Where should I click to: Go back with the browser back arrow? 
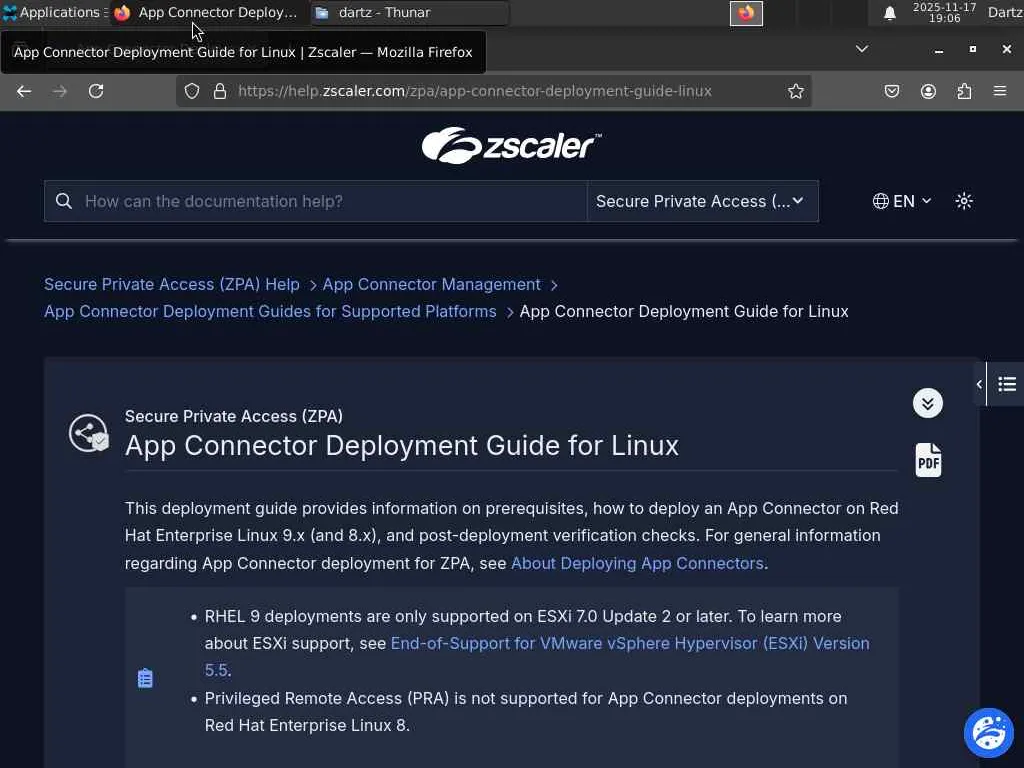coord(24,91)
